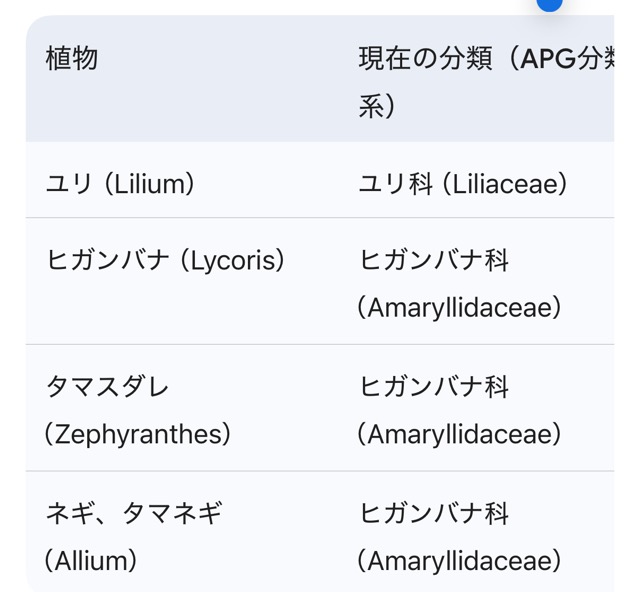Select the ユリ (Lilium) plant cell

pos(120,184)
